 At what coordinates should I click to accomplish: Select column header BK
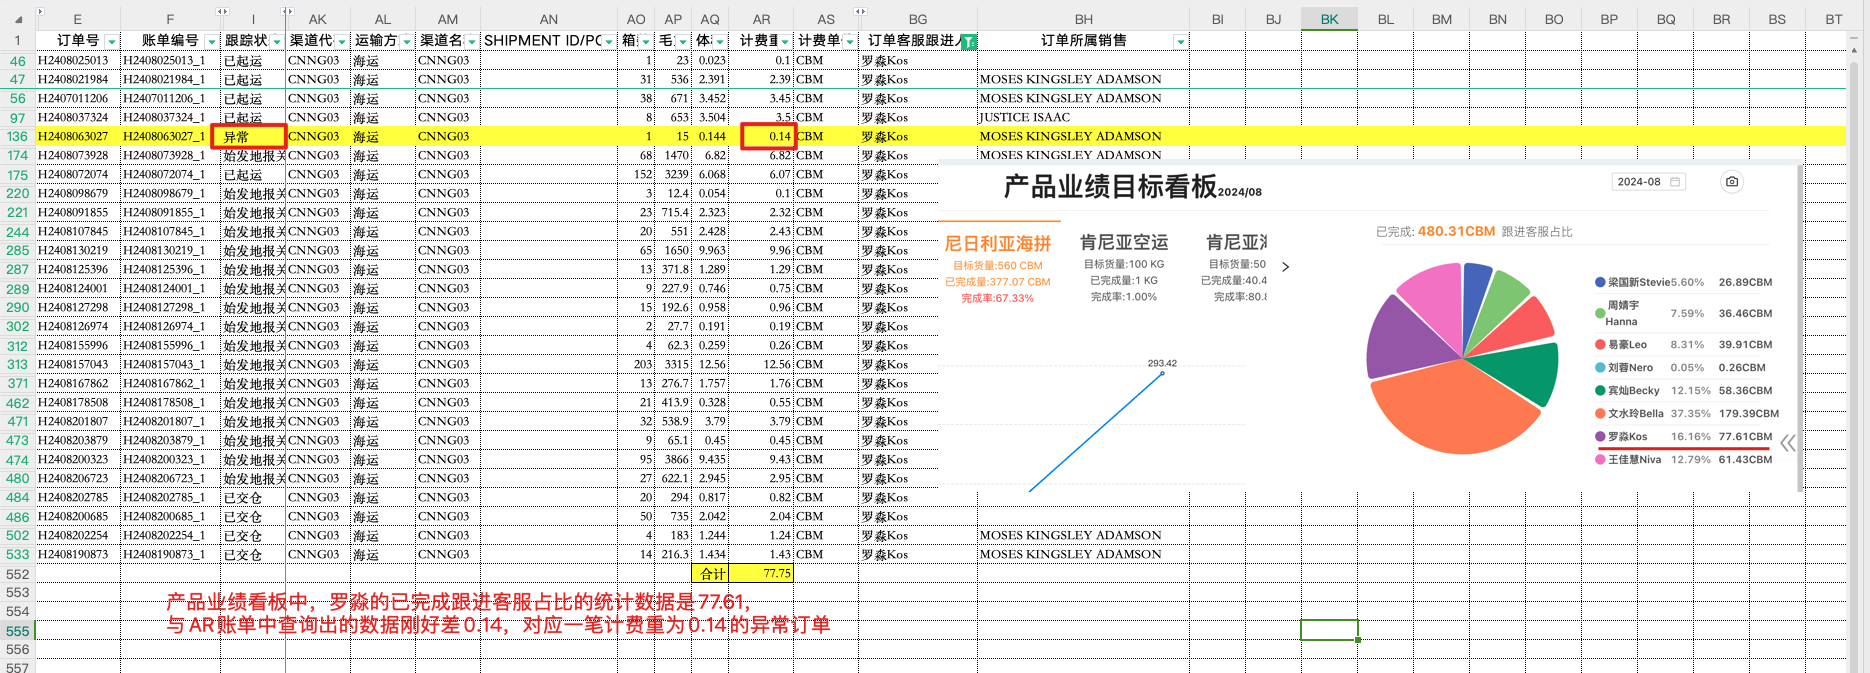(x=1329, y=19)
